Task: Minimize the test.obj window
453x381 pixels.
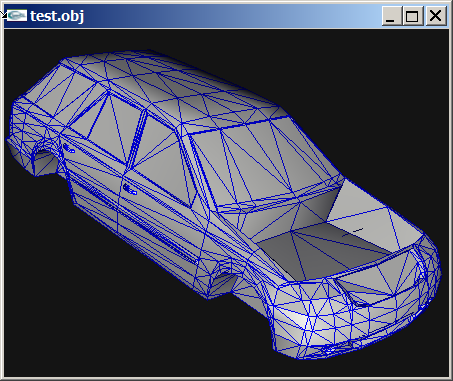Action: click(x=391, y=16)
